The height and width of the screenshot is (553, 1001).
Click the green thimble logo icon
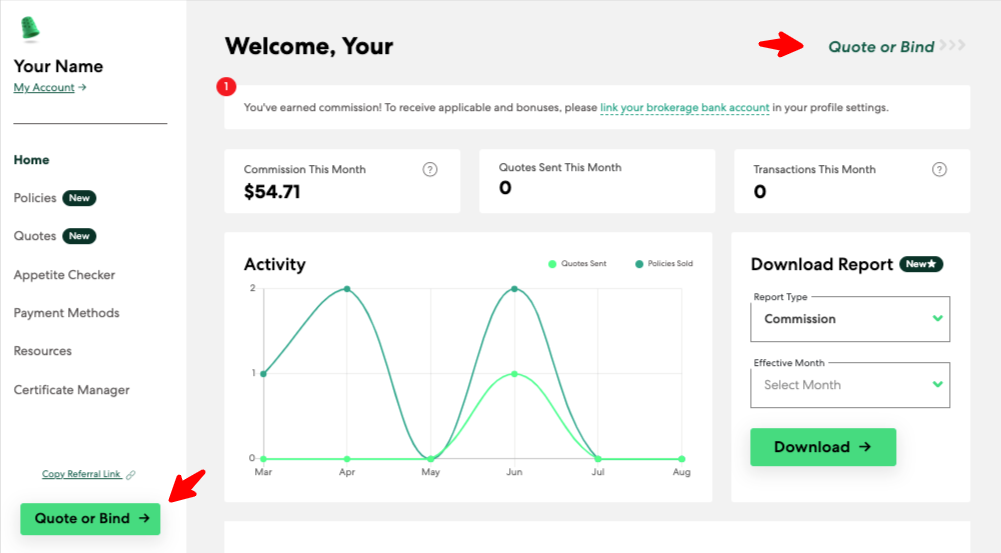[29, 29]
